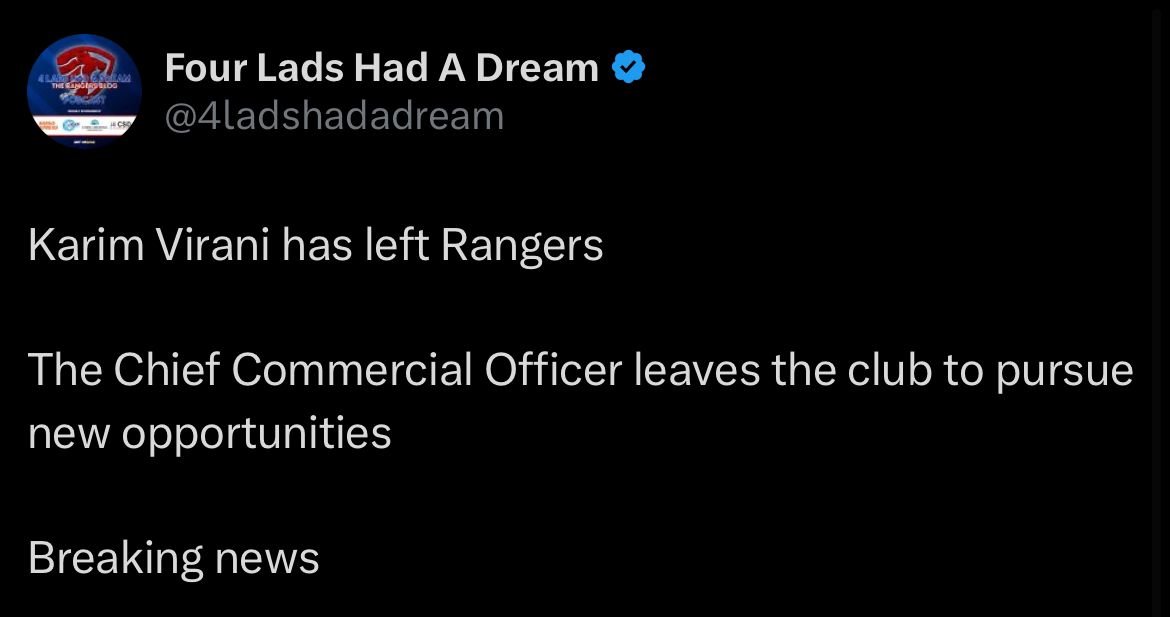Open the Four Lads Had A Dream profile name

point(381,68)
